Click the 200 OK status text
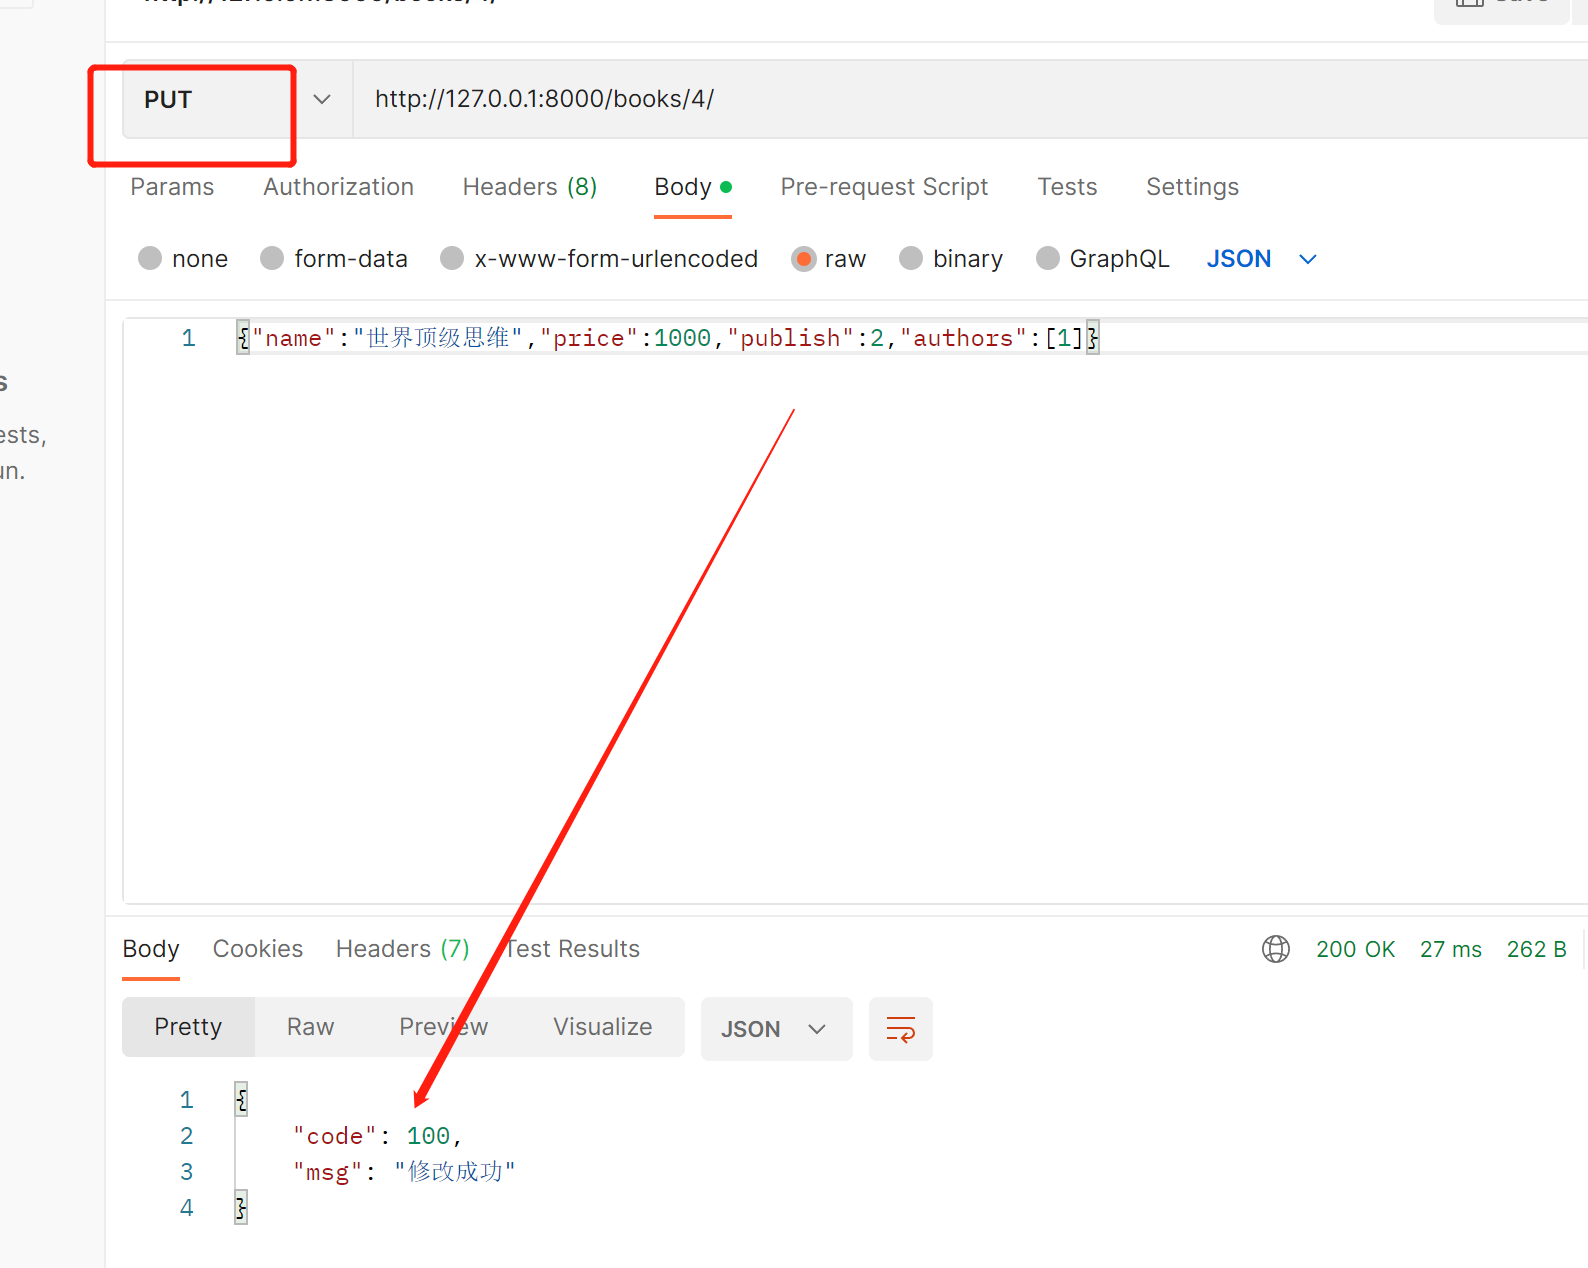 (x=1355, y=949)
